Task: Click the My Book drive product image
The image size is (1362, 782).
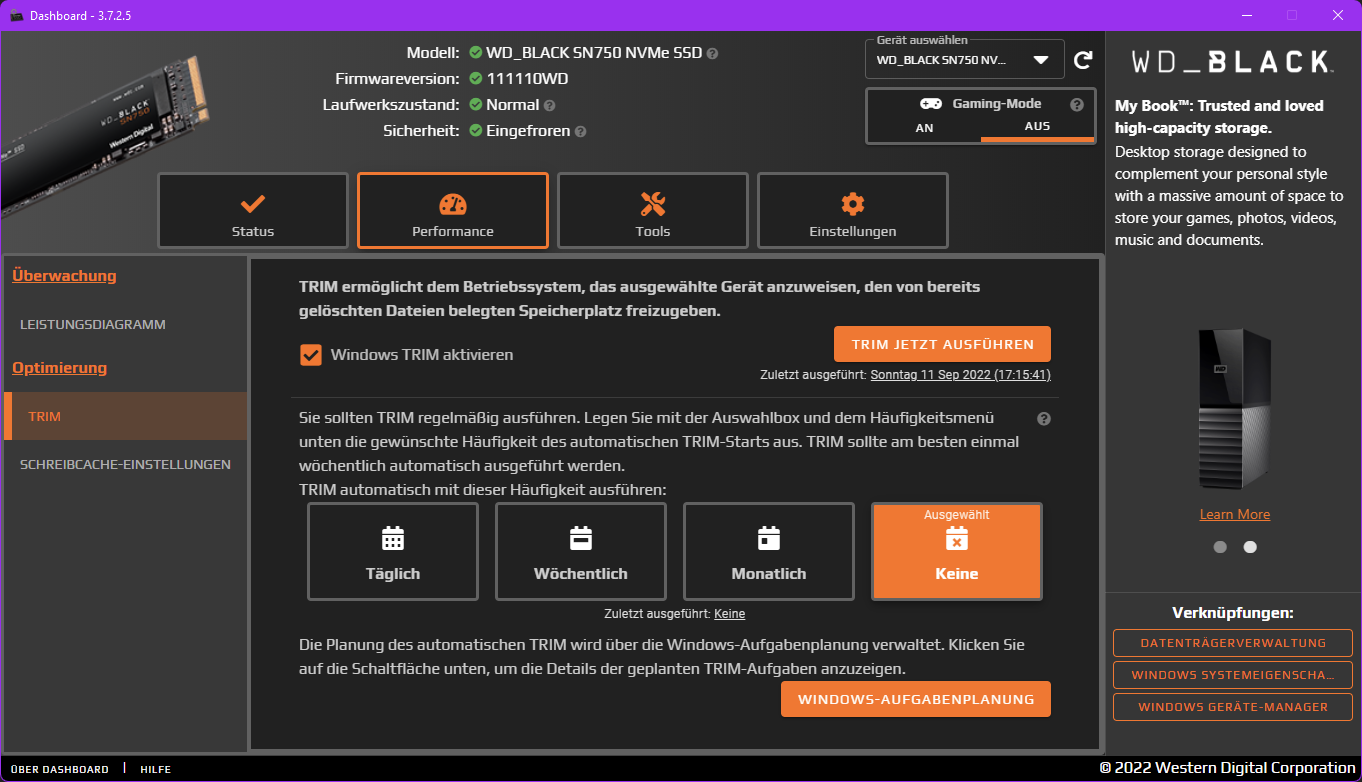Action: pyautogui.click(x=1234, y=408)
